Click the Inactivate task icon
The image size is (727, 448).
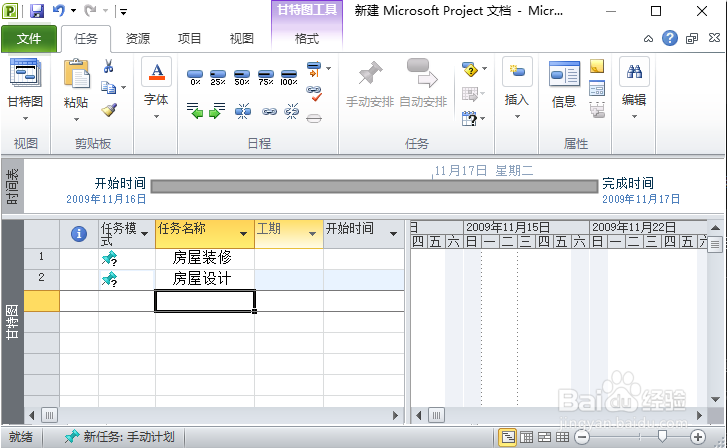314,119
